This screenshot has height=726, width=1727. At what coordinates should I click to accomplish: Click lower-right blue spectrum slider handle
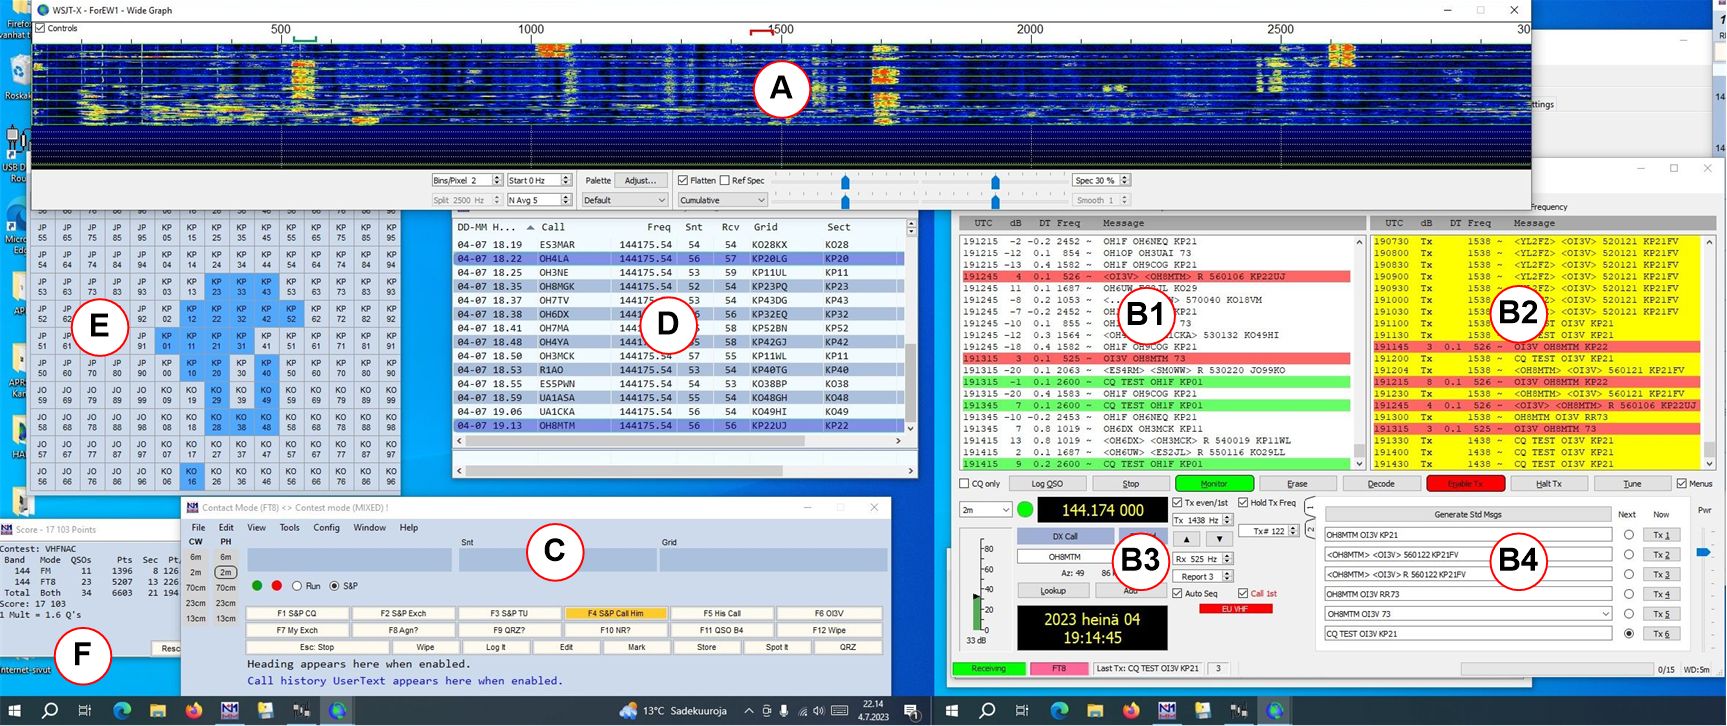point(995,202)
